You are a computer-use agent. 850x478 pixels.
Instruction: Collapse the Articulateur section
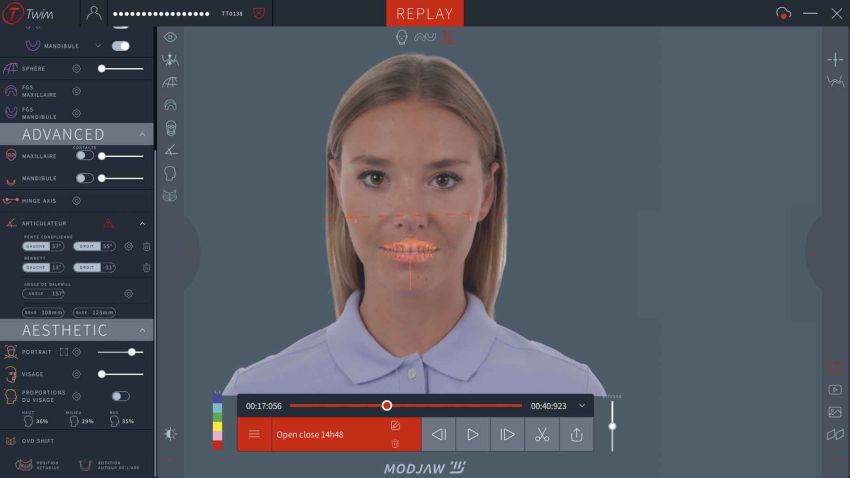[142, 223]
